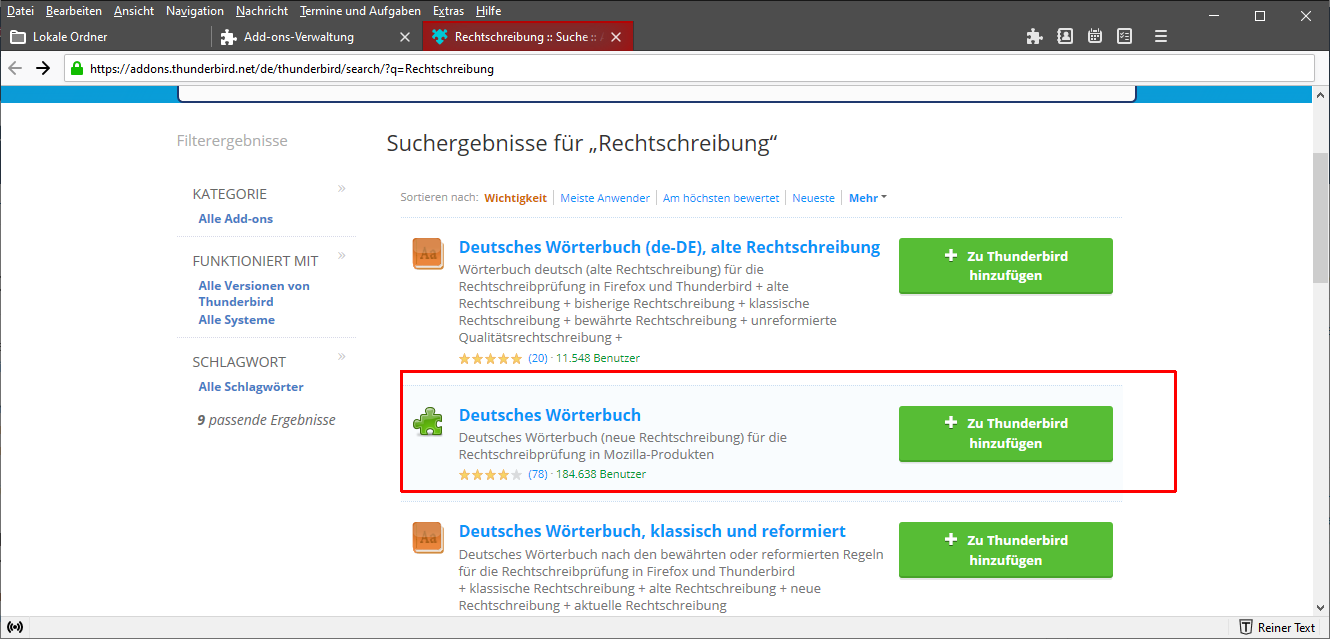Click the page vertical scrollbar thumb
1330x639 pixels.
tap(1320, 219)
